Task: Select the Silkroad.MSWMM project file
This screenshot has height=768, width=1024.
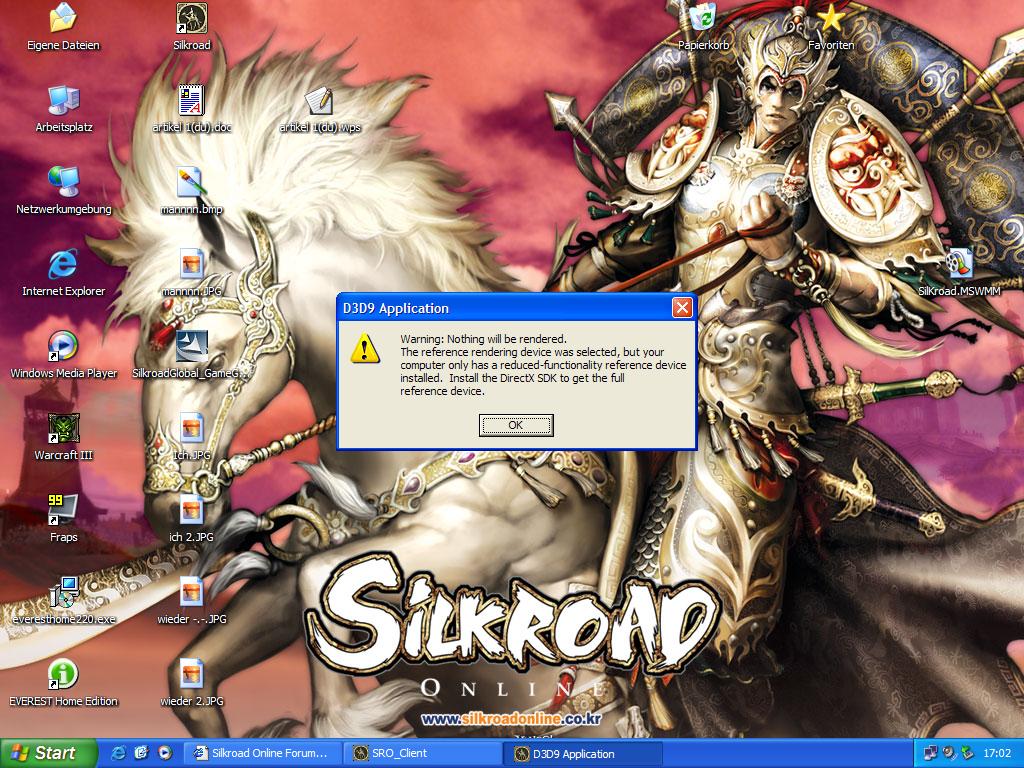Action: click(958, 265)
